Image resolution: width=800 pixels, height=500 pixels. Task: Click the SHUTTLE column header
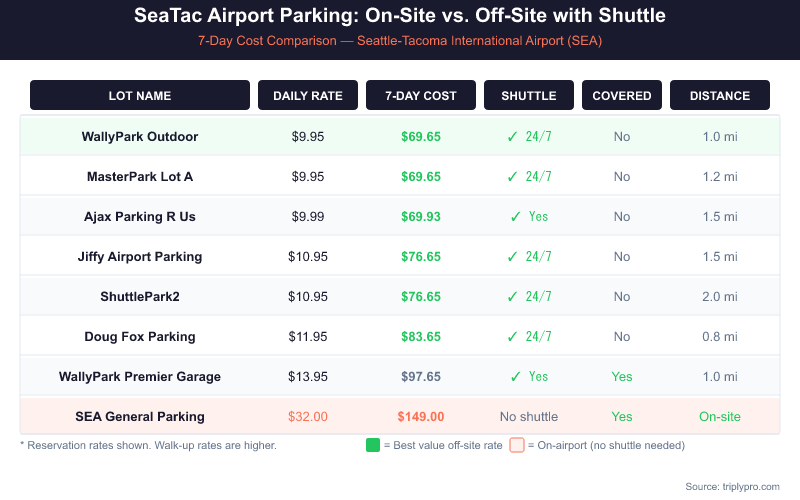pos(528,96)
